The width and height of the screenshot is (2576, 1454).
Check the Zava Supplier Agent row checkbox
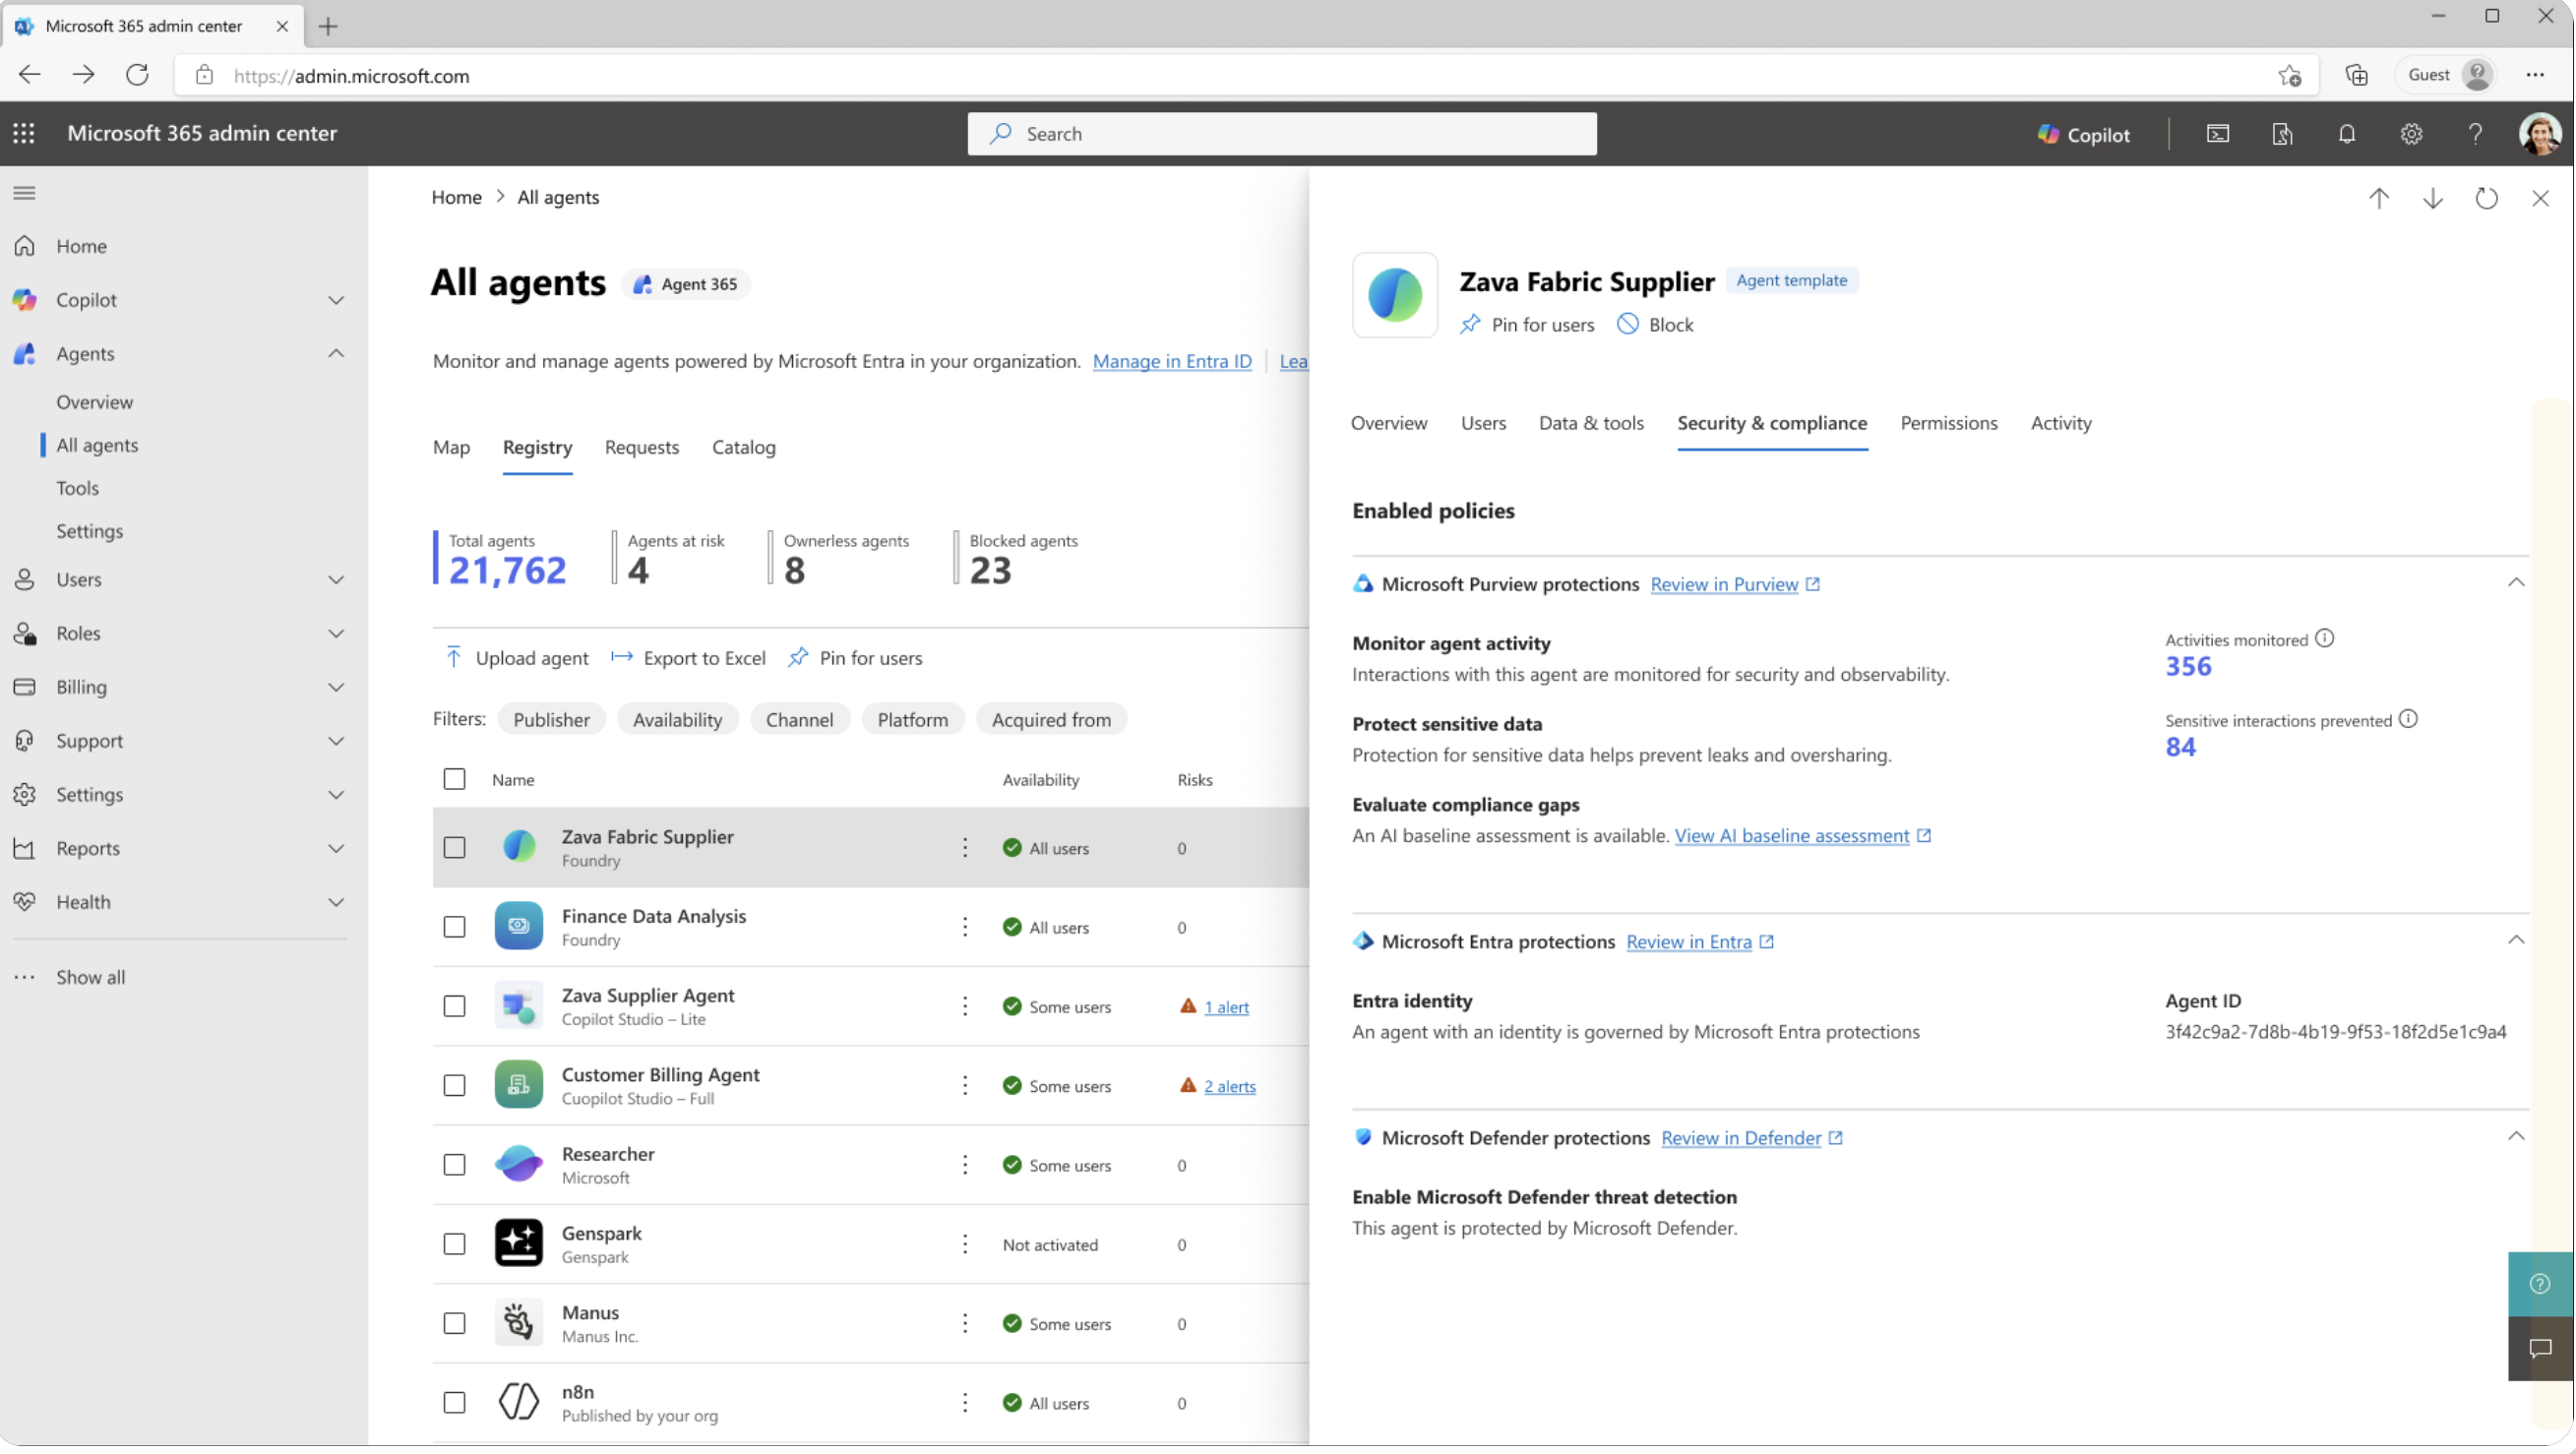pos(455,1007)
